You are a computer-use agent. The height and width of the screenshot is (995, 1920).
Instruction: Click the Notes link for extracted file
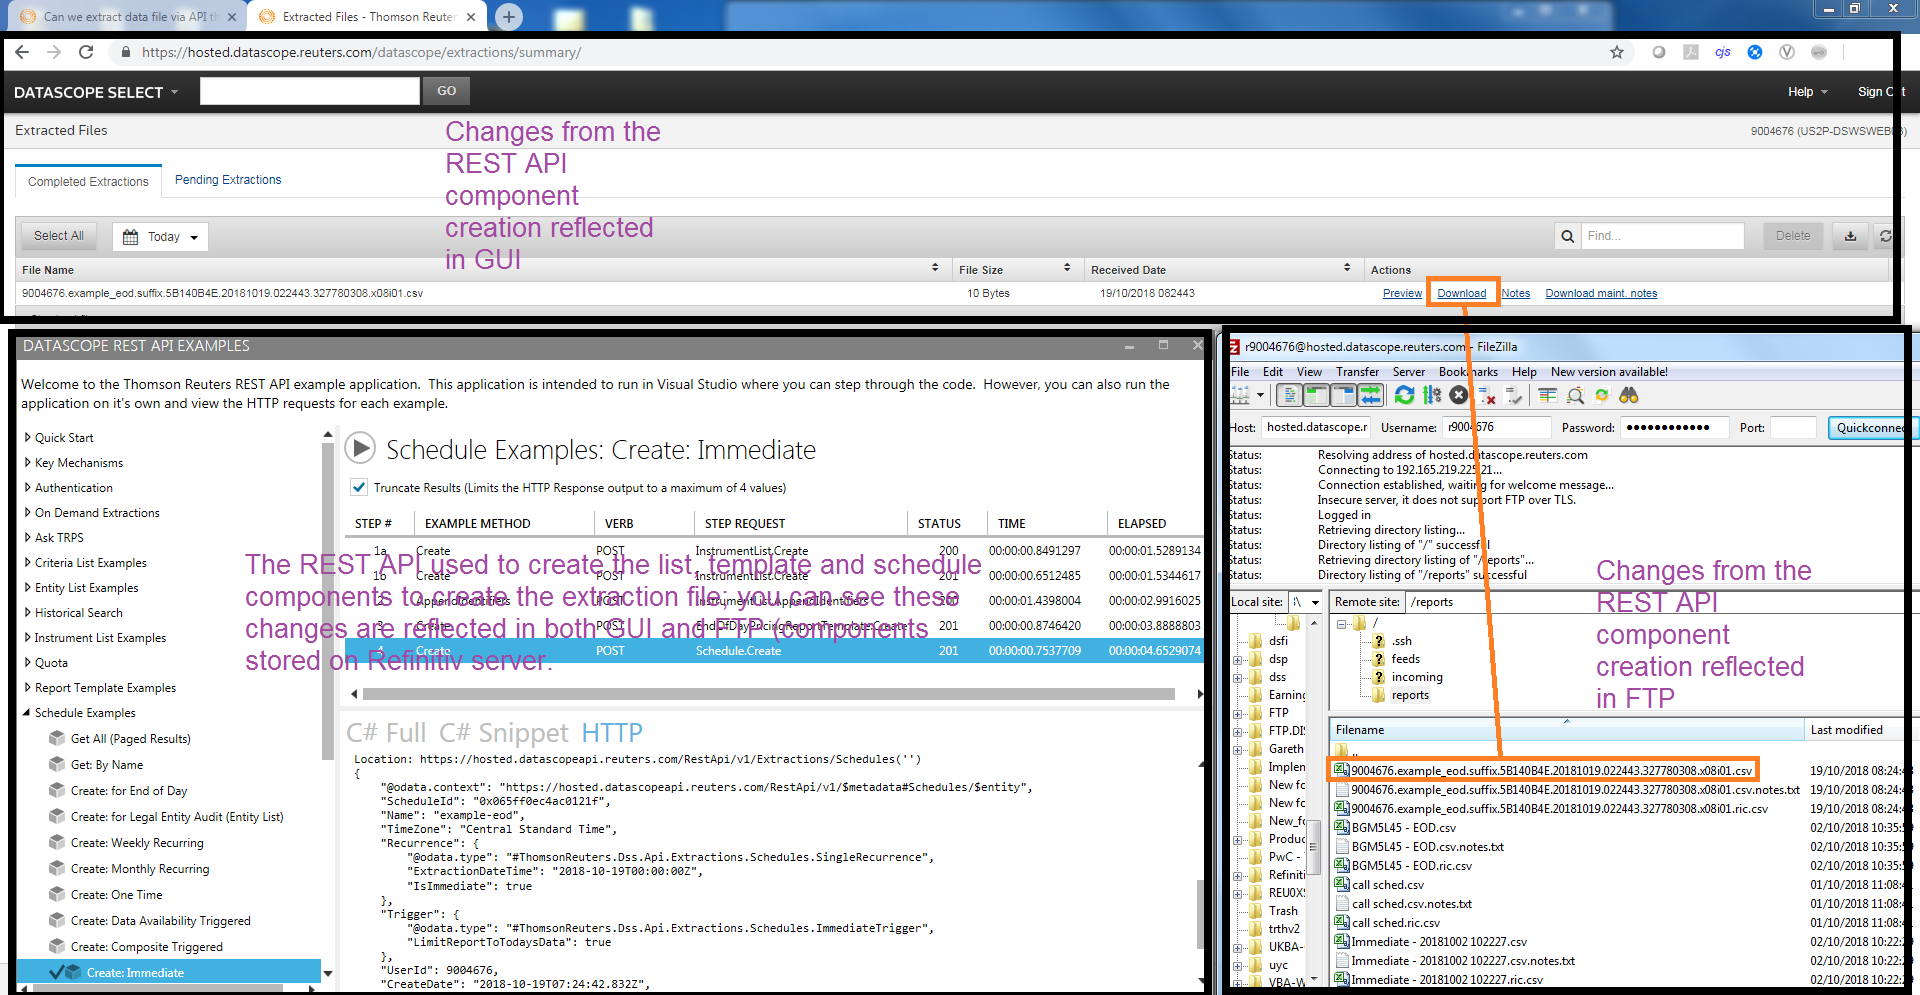coord(1516,293)
